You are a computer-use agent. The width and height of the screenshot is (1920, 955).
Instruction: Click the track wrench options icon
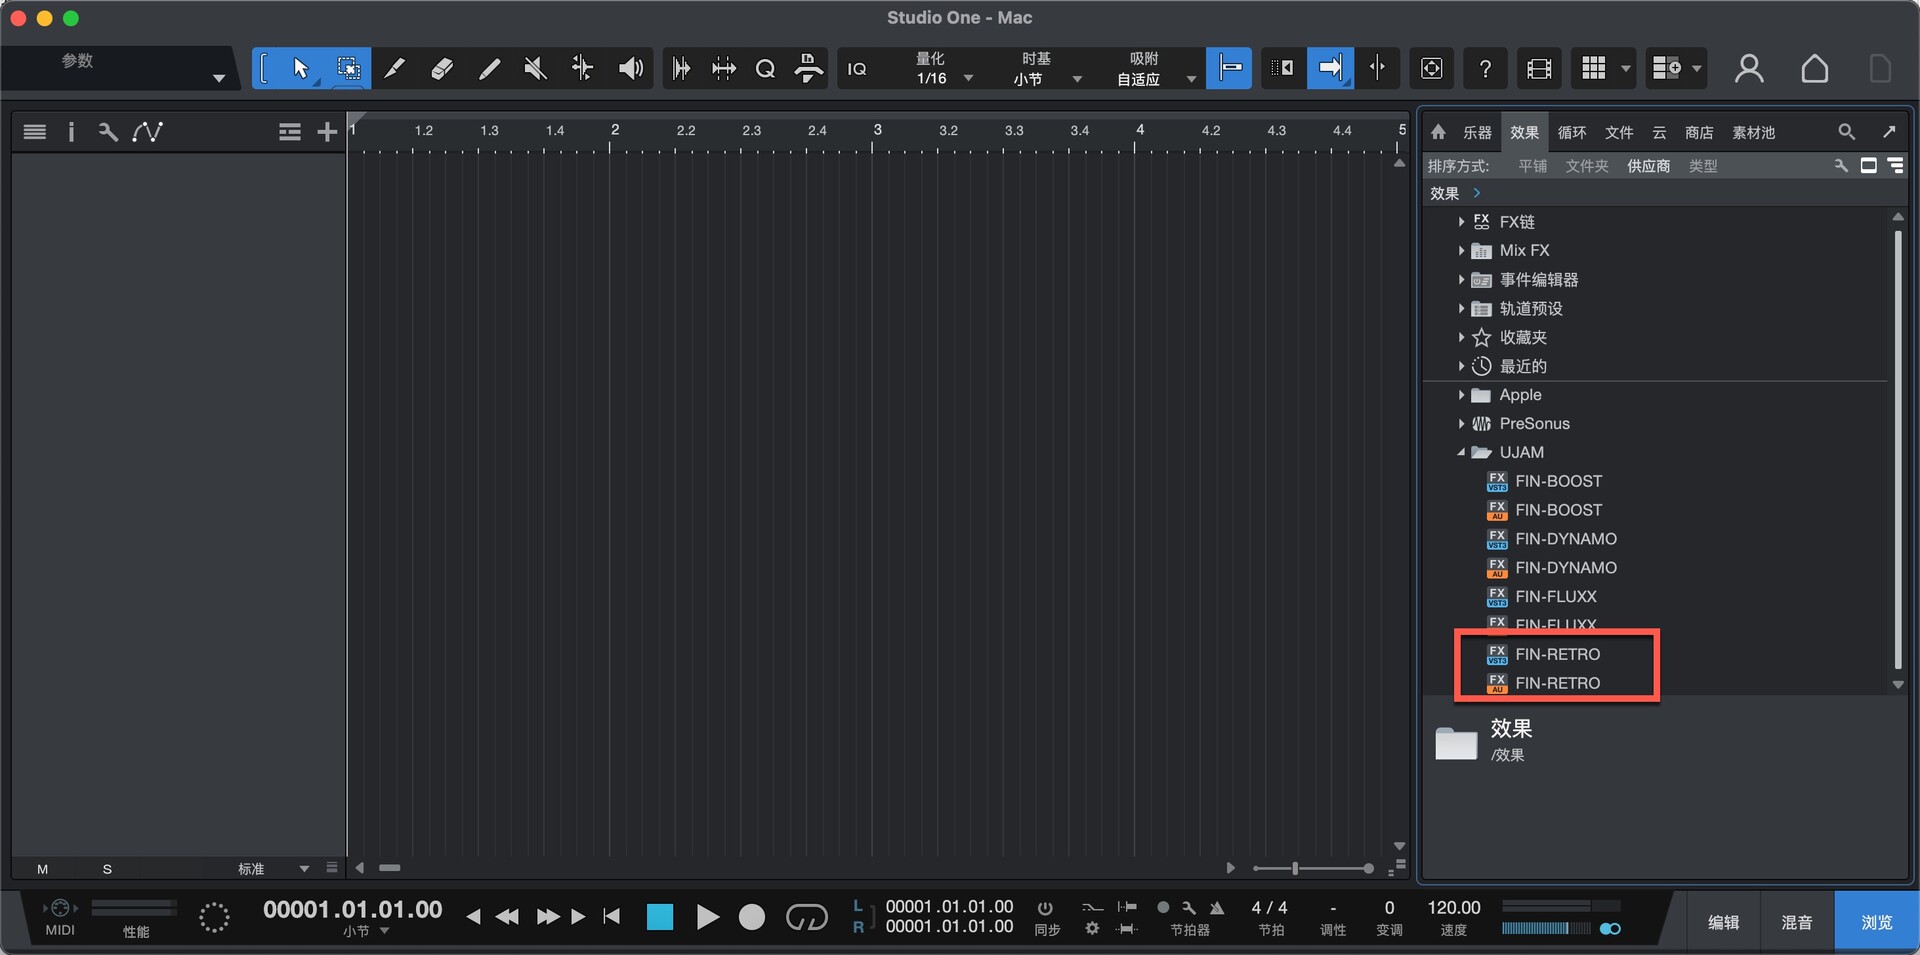[108, 132]
